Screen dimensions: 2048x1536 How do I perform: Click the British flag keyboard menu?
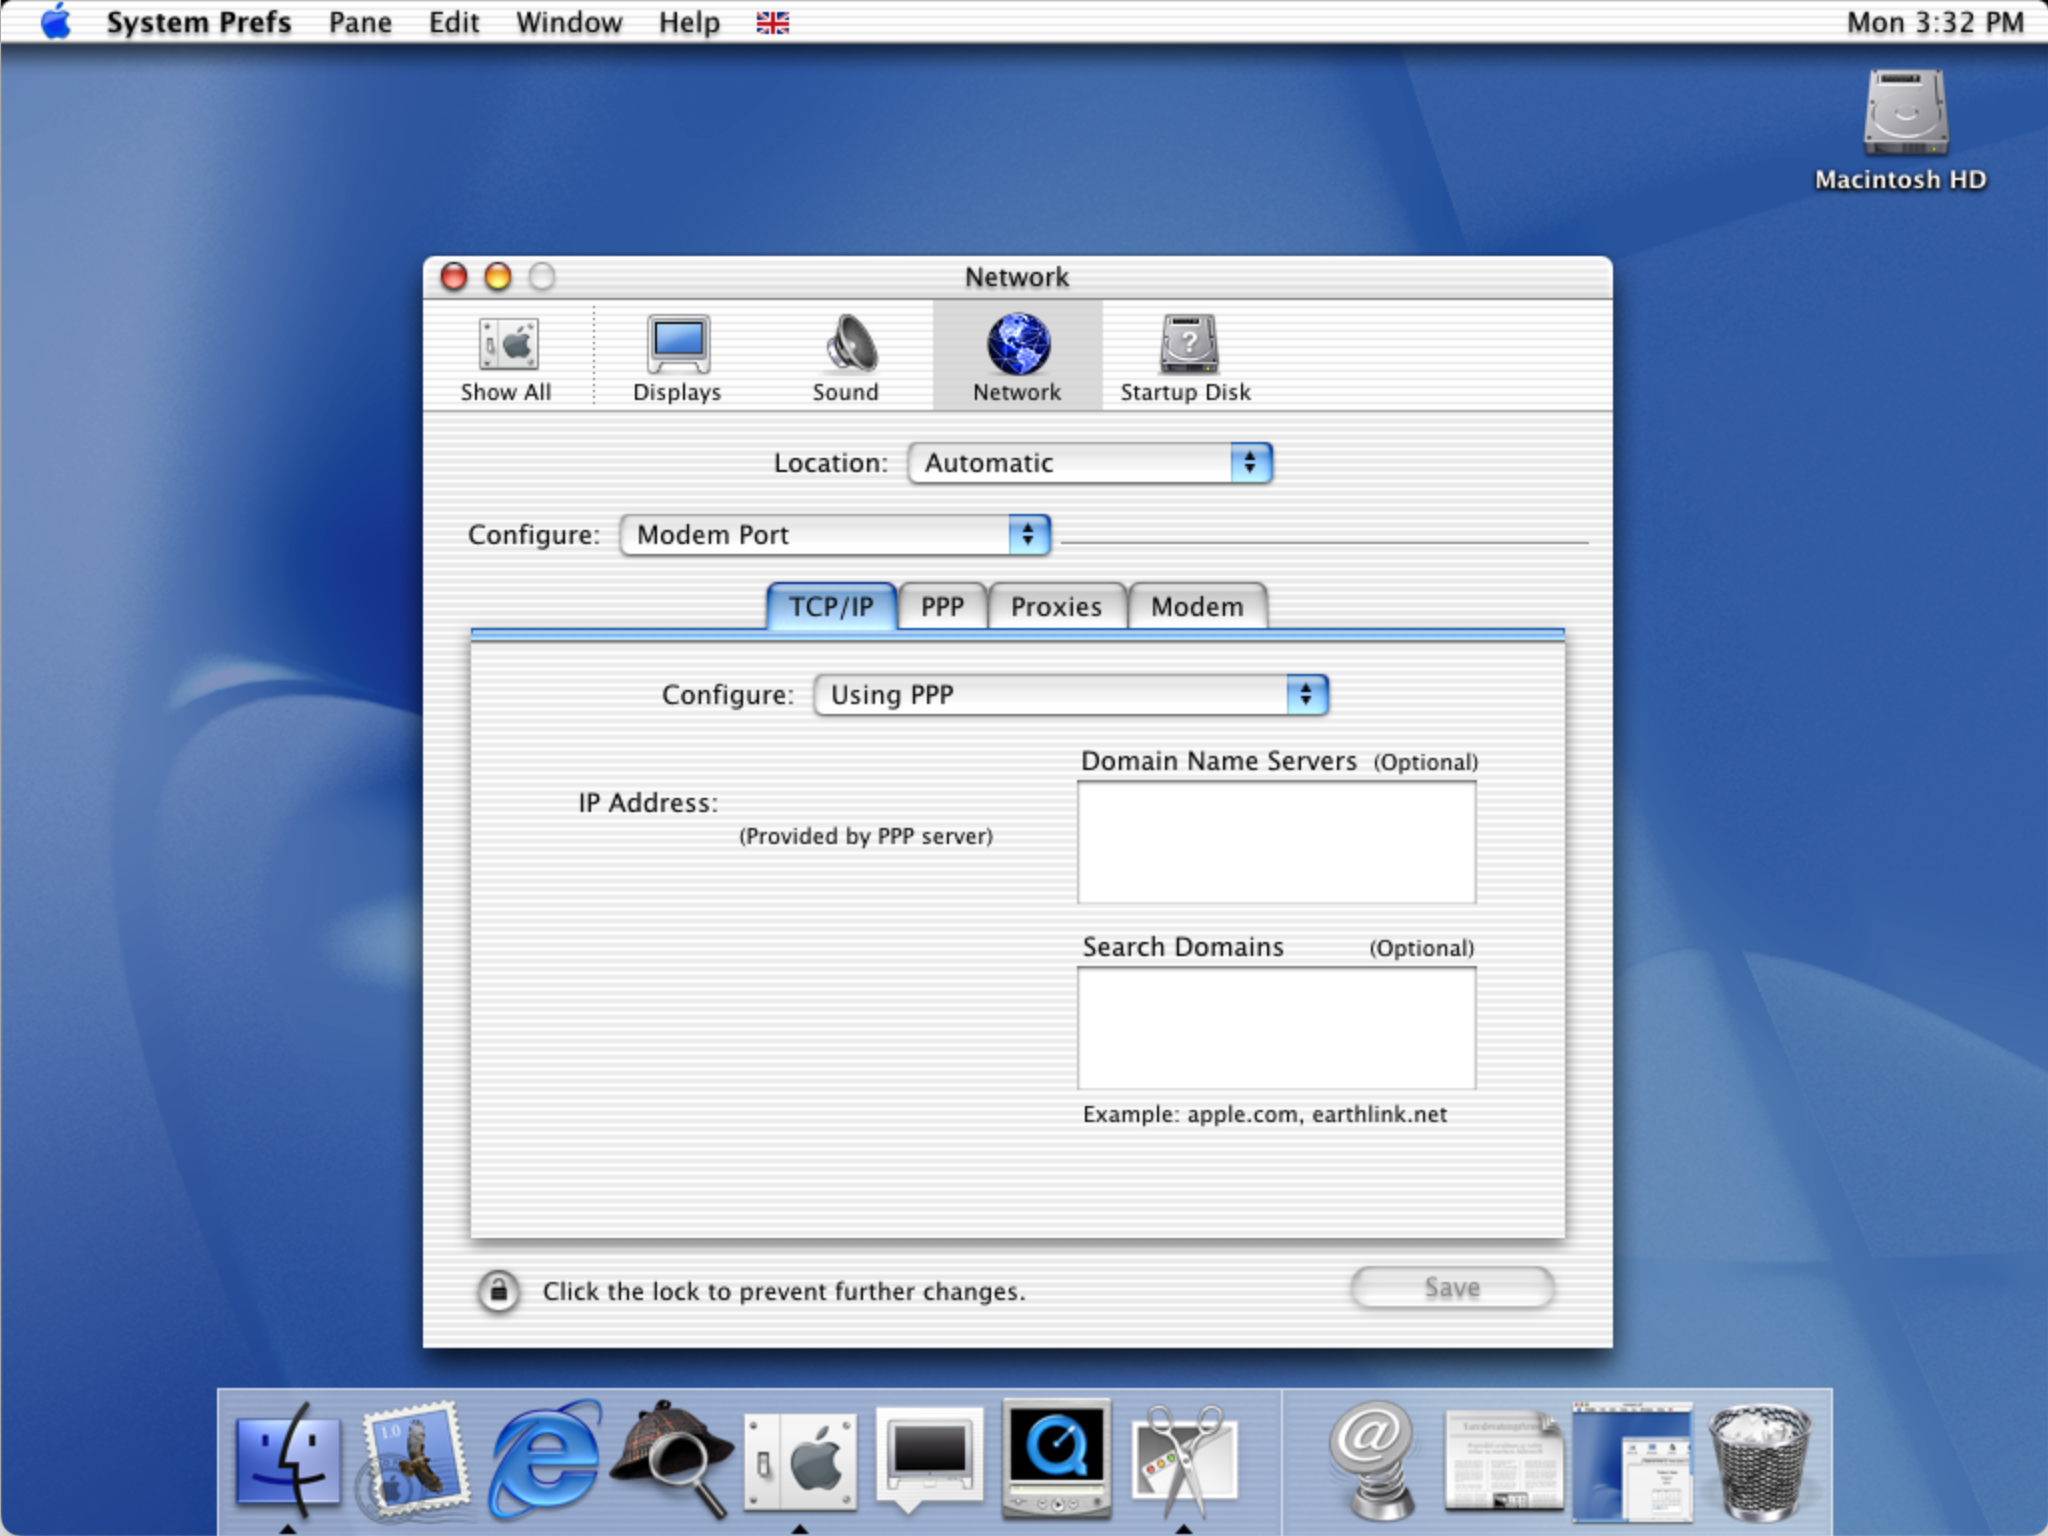click(772, 22)
